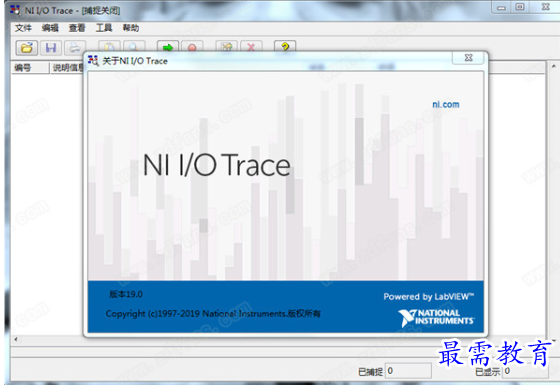The width and height of the screenshot is (560, 385).
Task: Click the Copy/clipboard toolbar icon
Action: 109,46
